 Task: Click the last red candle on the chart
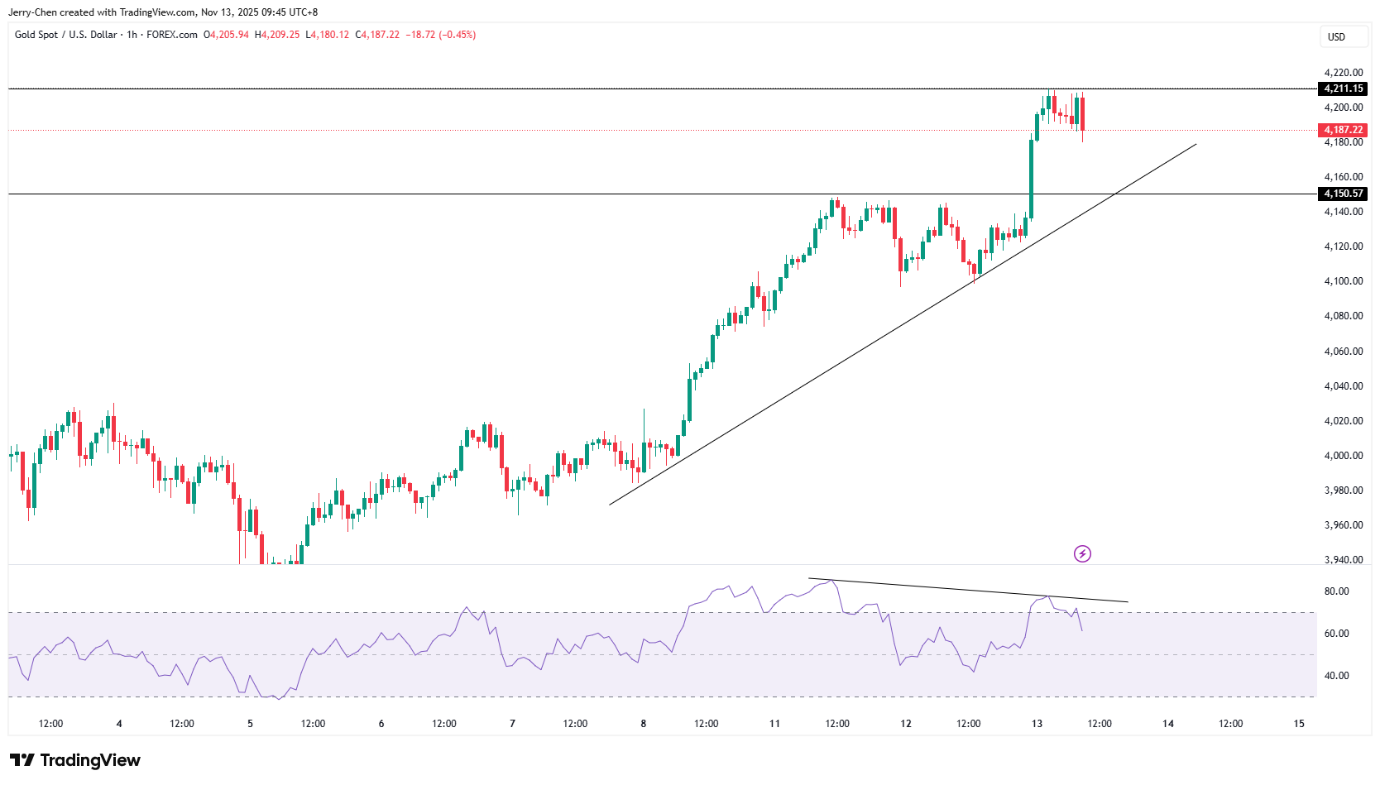1082,112
